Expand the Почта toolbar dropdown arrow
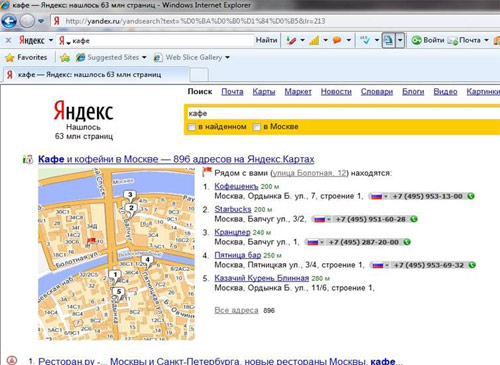Screen dimensions: 500x365 [486, 40]
